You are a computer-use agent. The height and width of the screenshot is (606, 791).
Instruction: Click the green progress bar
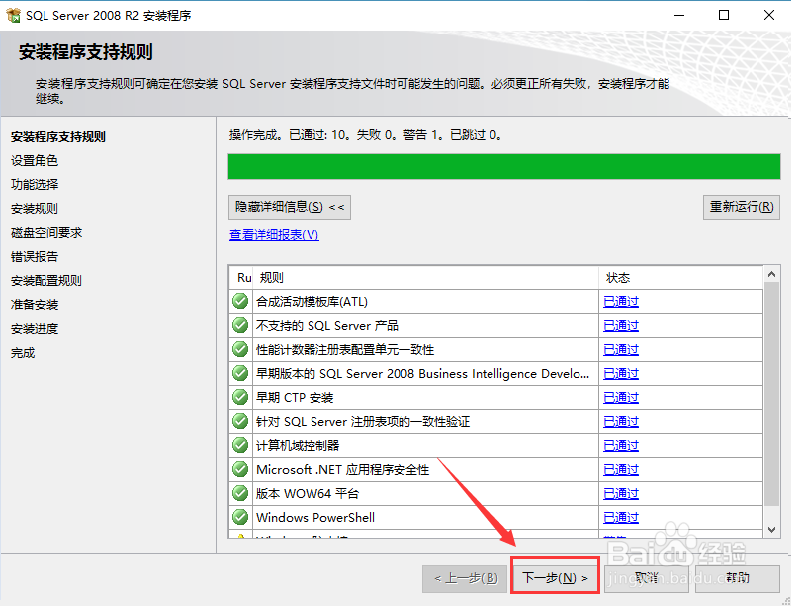pos(504,167)
